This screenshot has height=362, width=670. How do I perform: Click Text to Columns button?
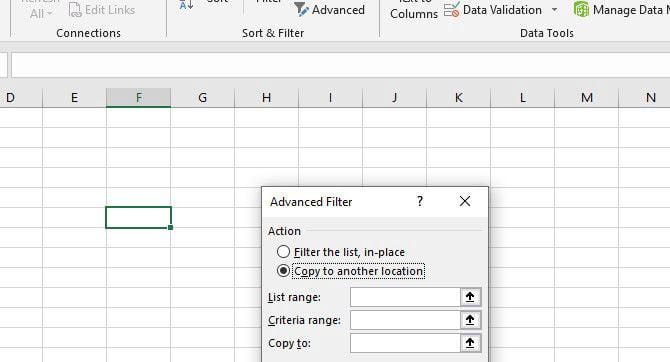coord(414,10)
